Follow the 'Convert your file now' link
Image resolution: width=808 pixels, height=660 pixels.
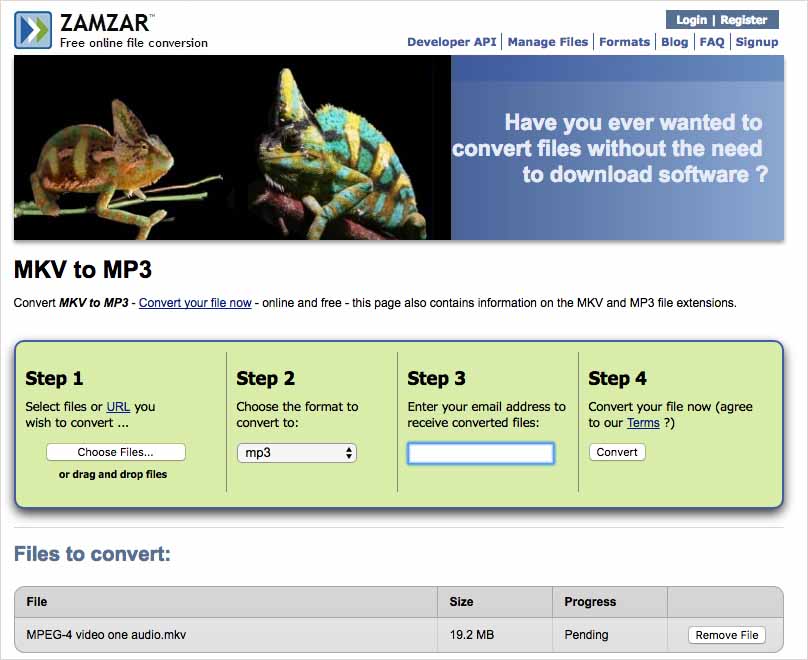coord(195,302)
